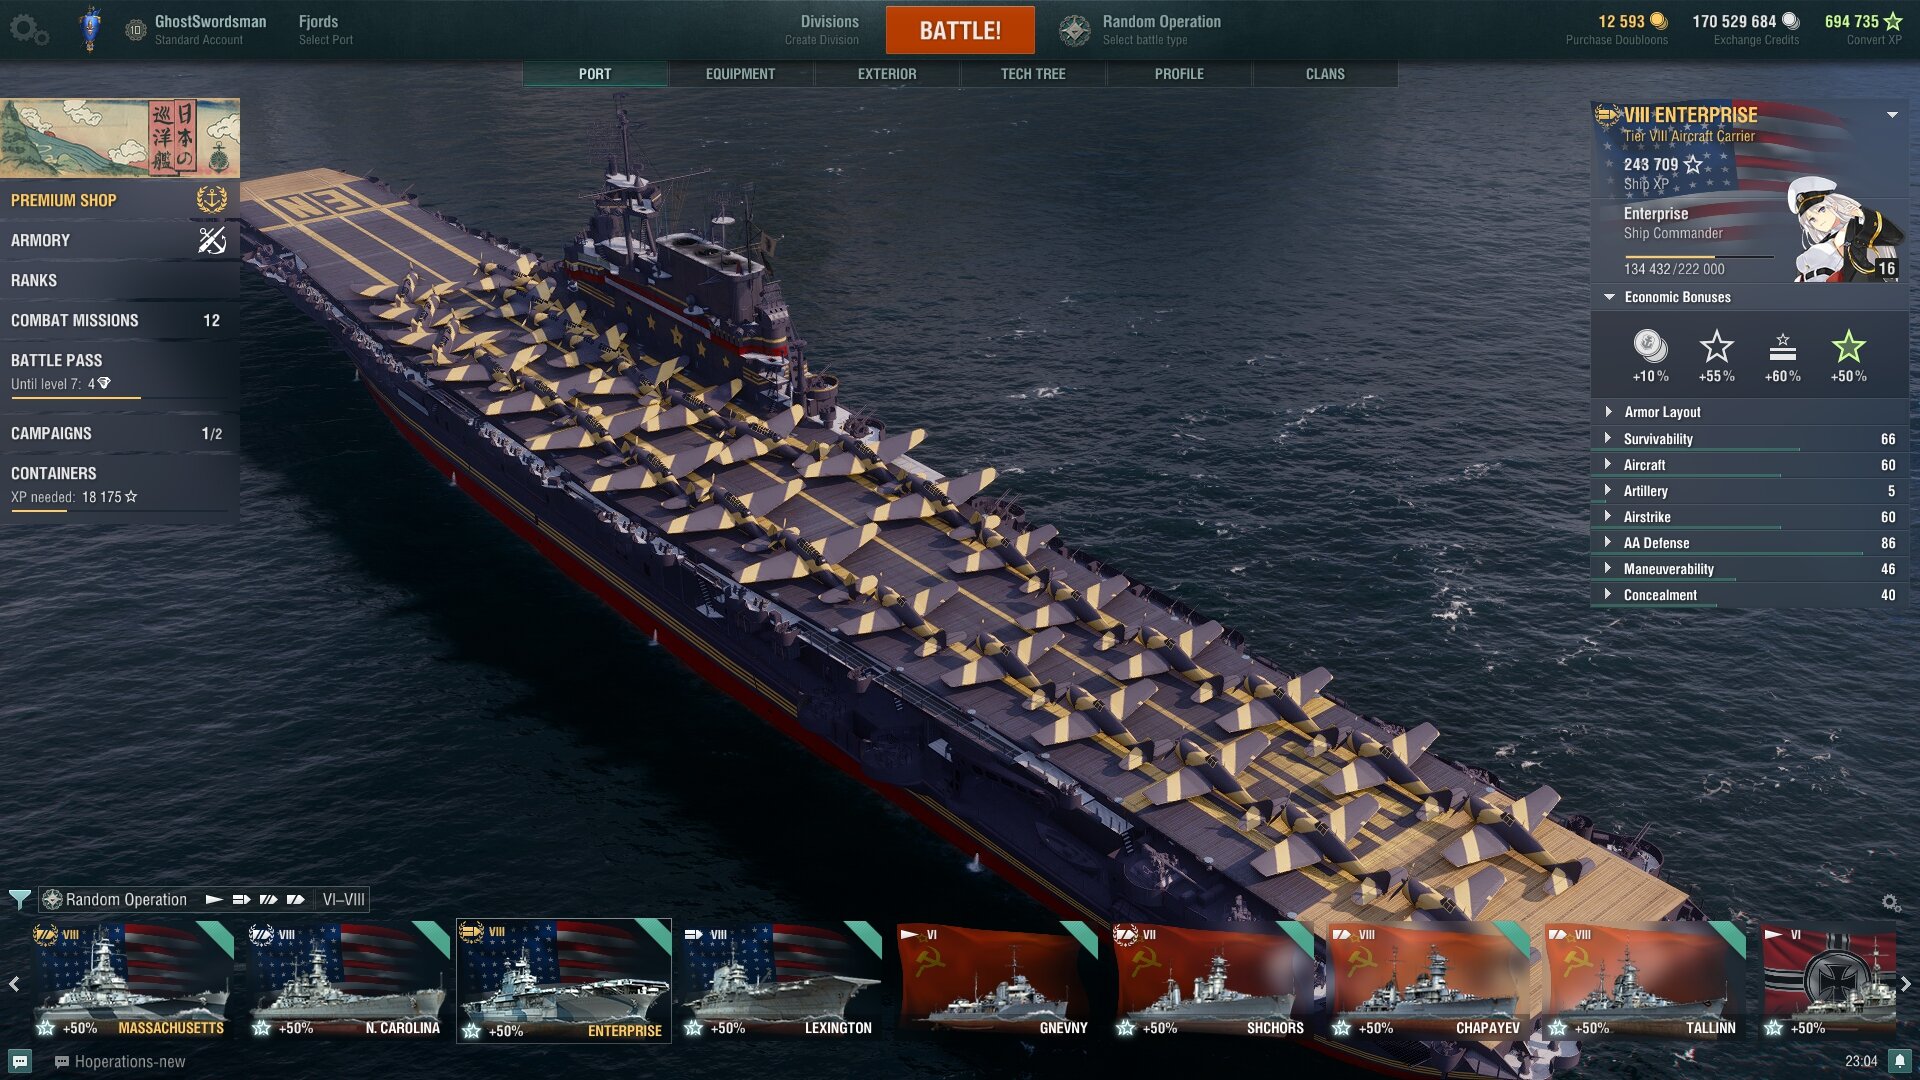
Task: Switch to the EQUIPMENT tab
Action: [740, 74]
